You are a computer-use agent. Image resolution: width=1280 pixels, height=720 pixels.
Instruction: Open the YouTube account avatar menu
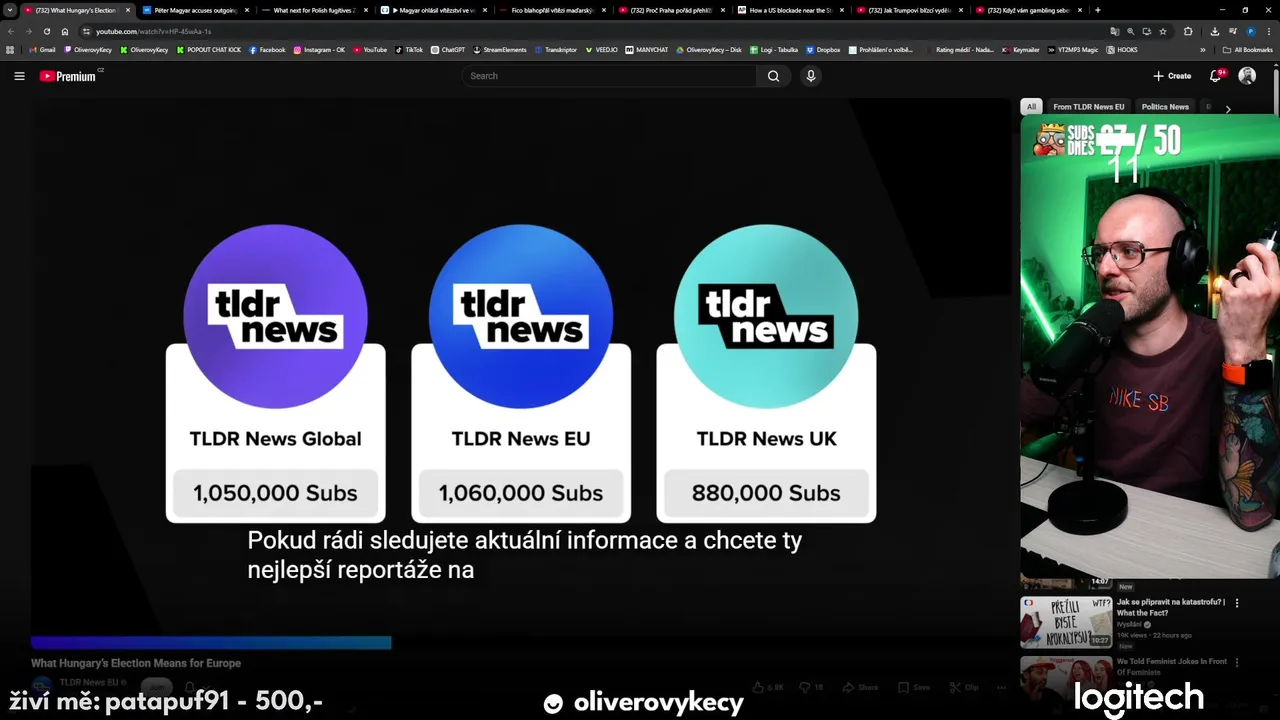(1247, 76)
